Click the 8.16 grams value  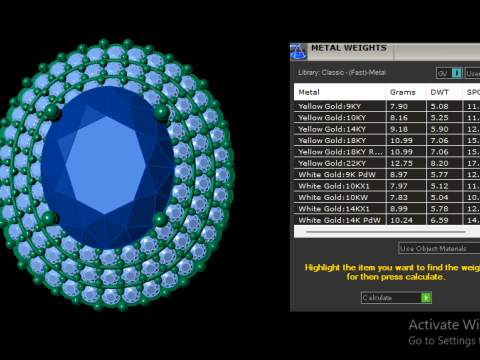399,118
